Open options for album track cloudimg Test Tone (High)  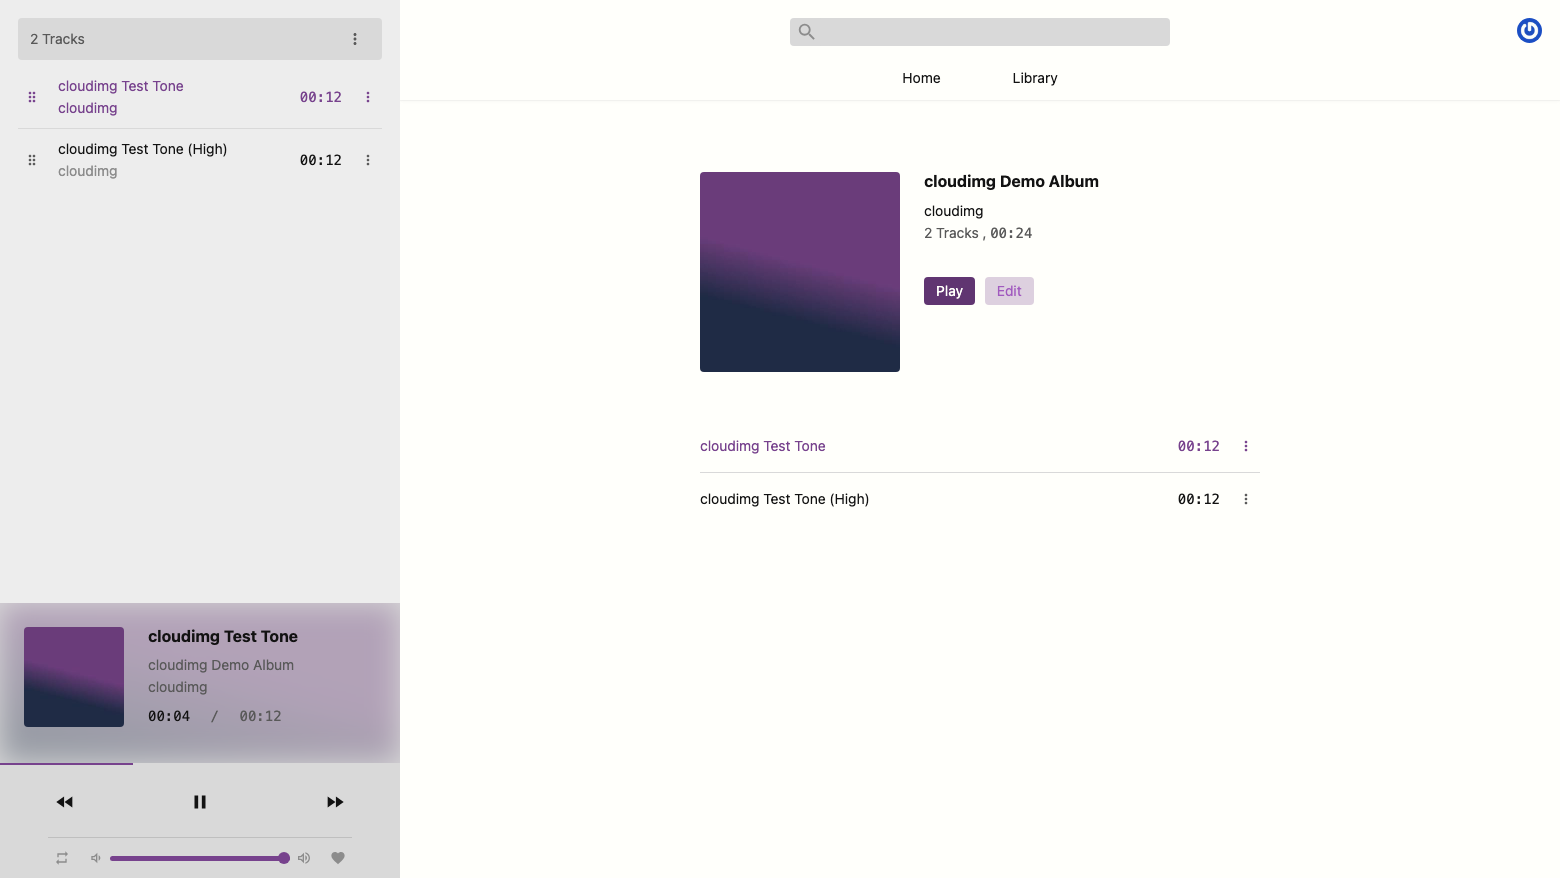1246,499
